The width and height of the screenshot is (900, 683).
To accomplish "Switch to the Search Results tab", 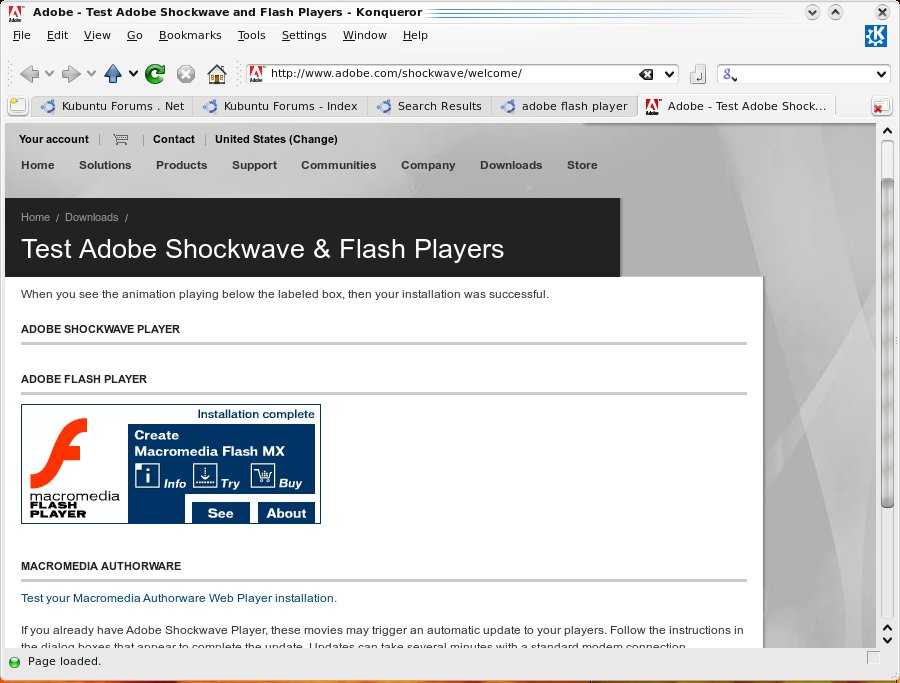I will (430, 106).
